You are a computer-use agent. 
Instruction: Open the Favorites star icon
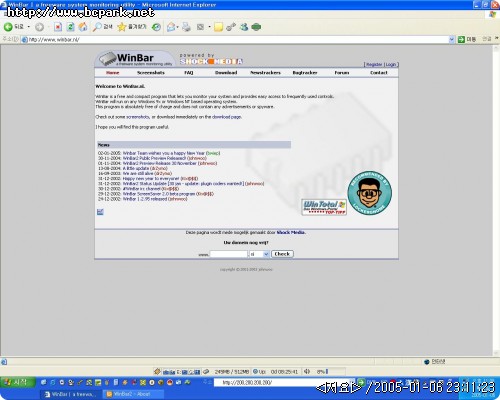(x=122, y=27)
